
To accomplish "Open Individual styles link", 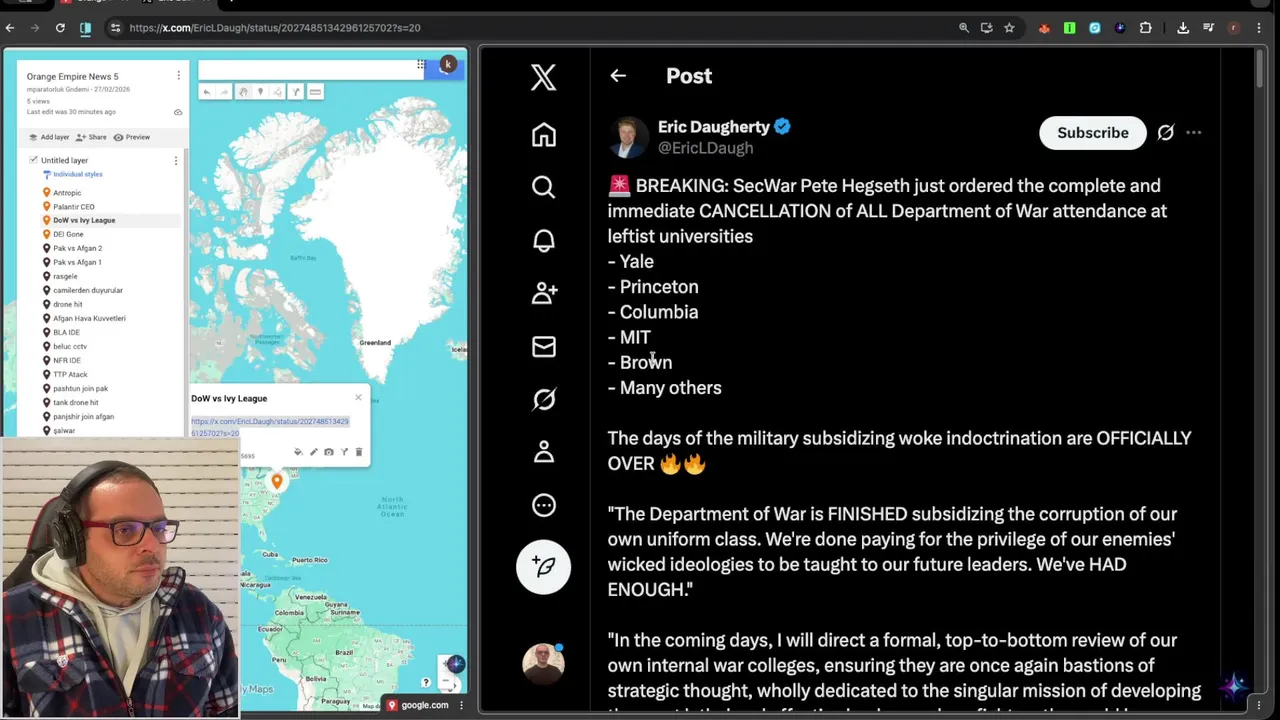I will tap(78, 174).
